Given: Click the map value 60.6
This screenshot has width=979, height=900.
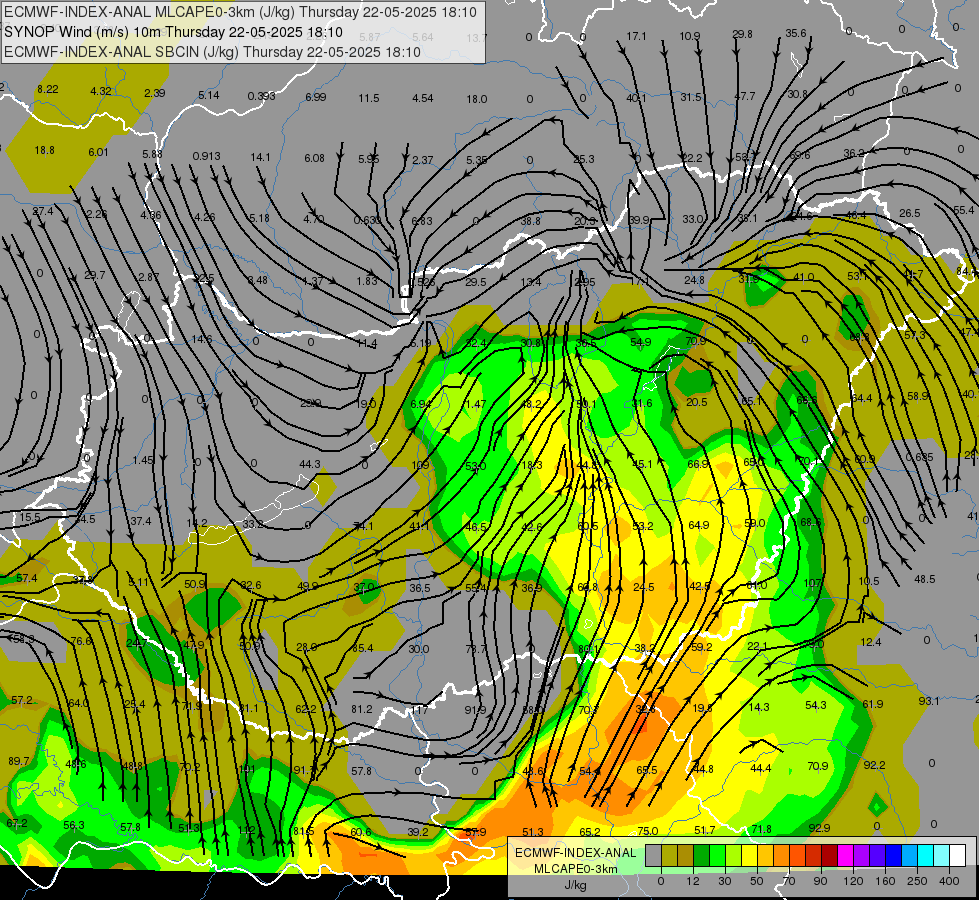Looking at the screenshot, I should (360, 832).
